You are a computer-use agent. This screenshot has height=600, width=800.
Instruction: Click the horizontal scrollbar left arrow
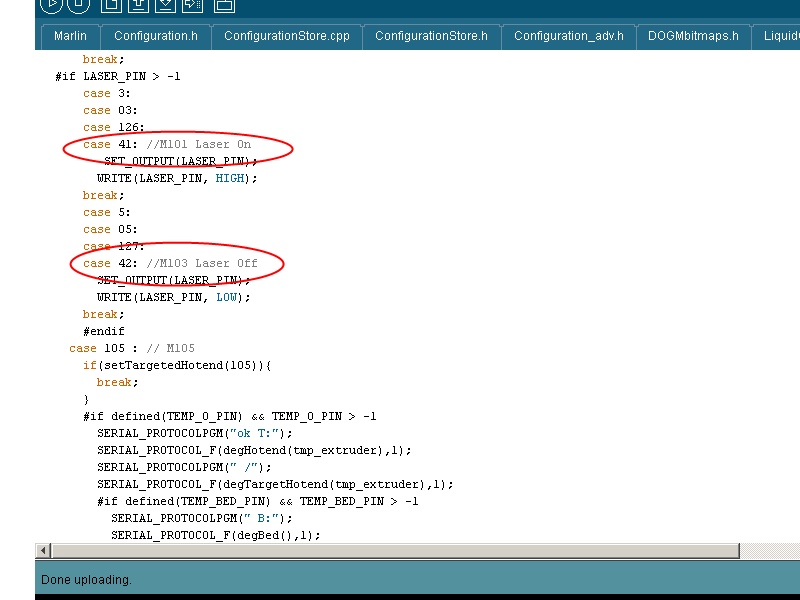42,551
